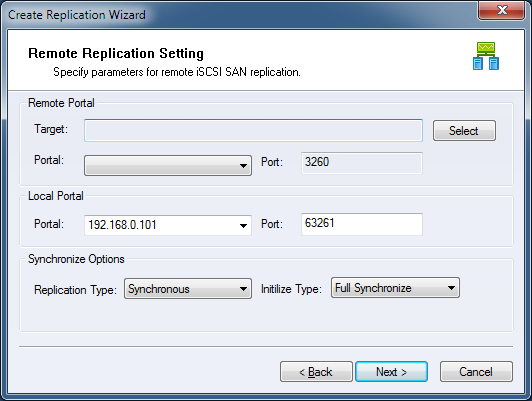Open the Replication Type Synchronous dropdown
532x401 pixels.
pyautogui.click(x=188, y=289)
